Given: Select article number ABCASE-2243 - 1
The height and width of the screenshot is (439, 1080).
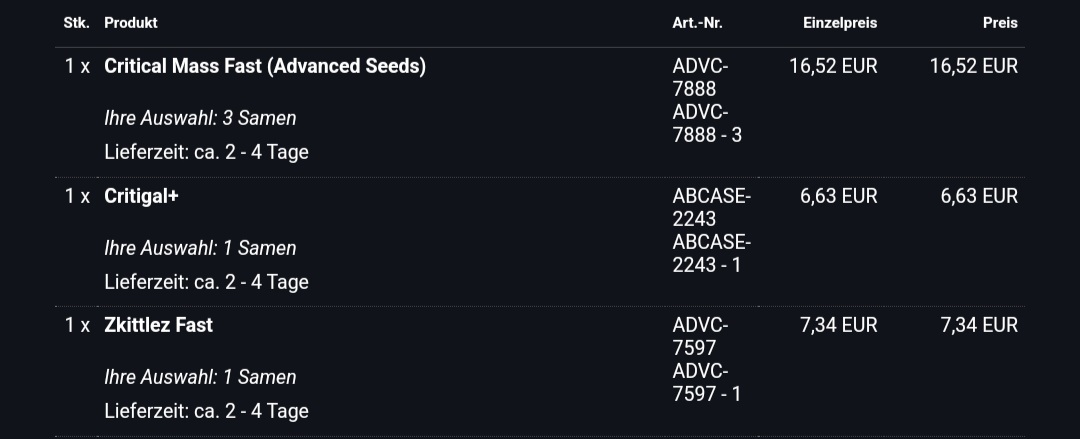Looking at the screenshot, I should pos(712,254).
